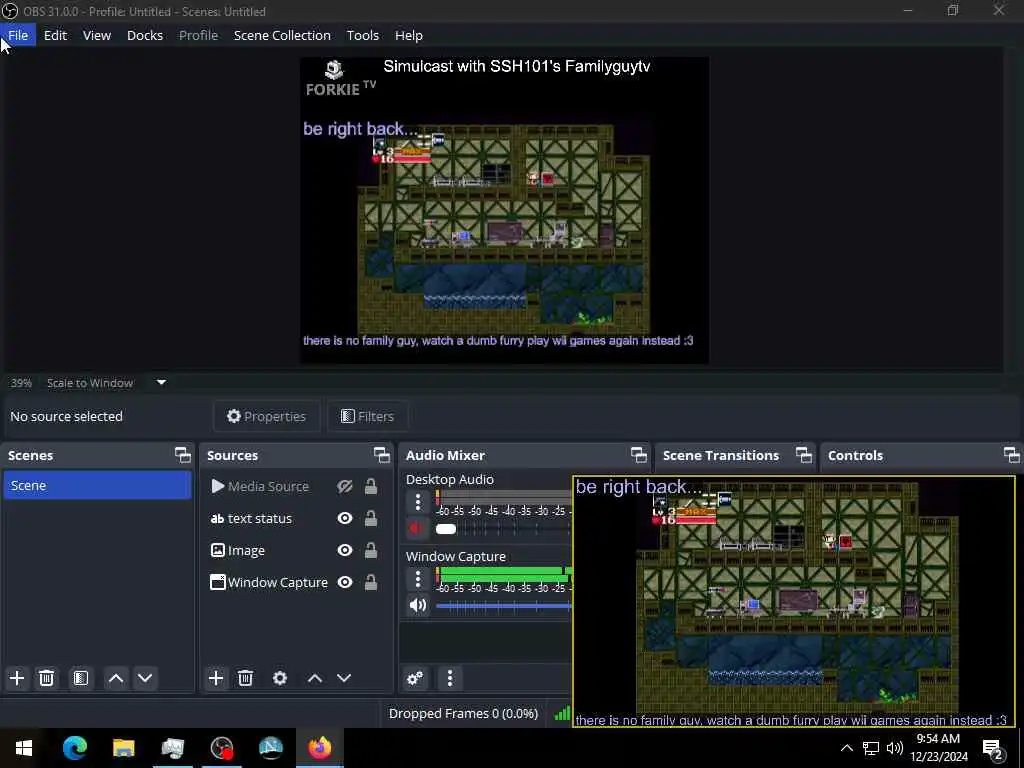Toggle lock on text status source
The image size is (1024, 768).
[370, 519]
